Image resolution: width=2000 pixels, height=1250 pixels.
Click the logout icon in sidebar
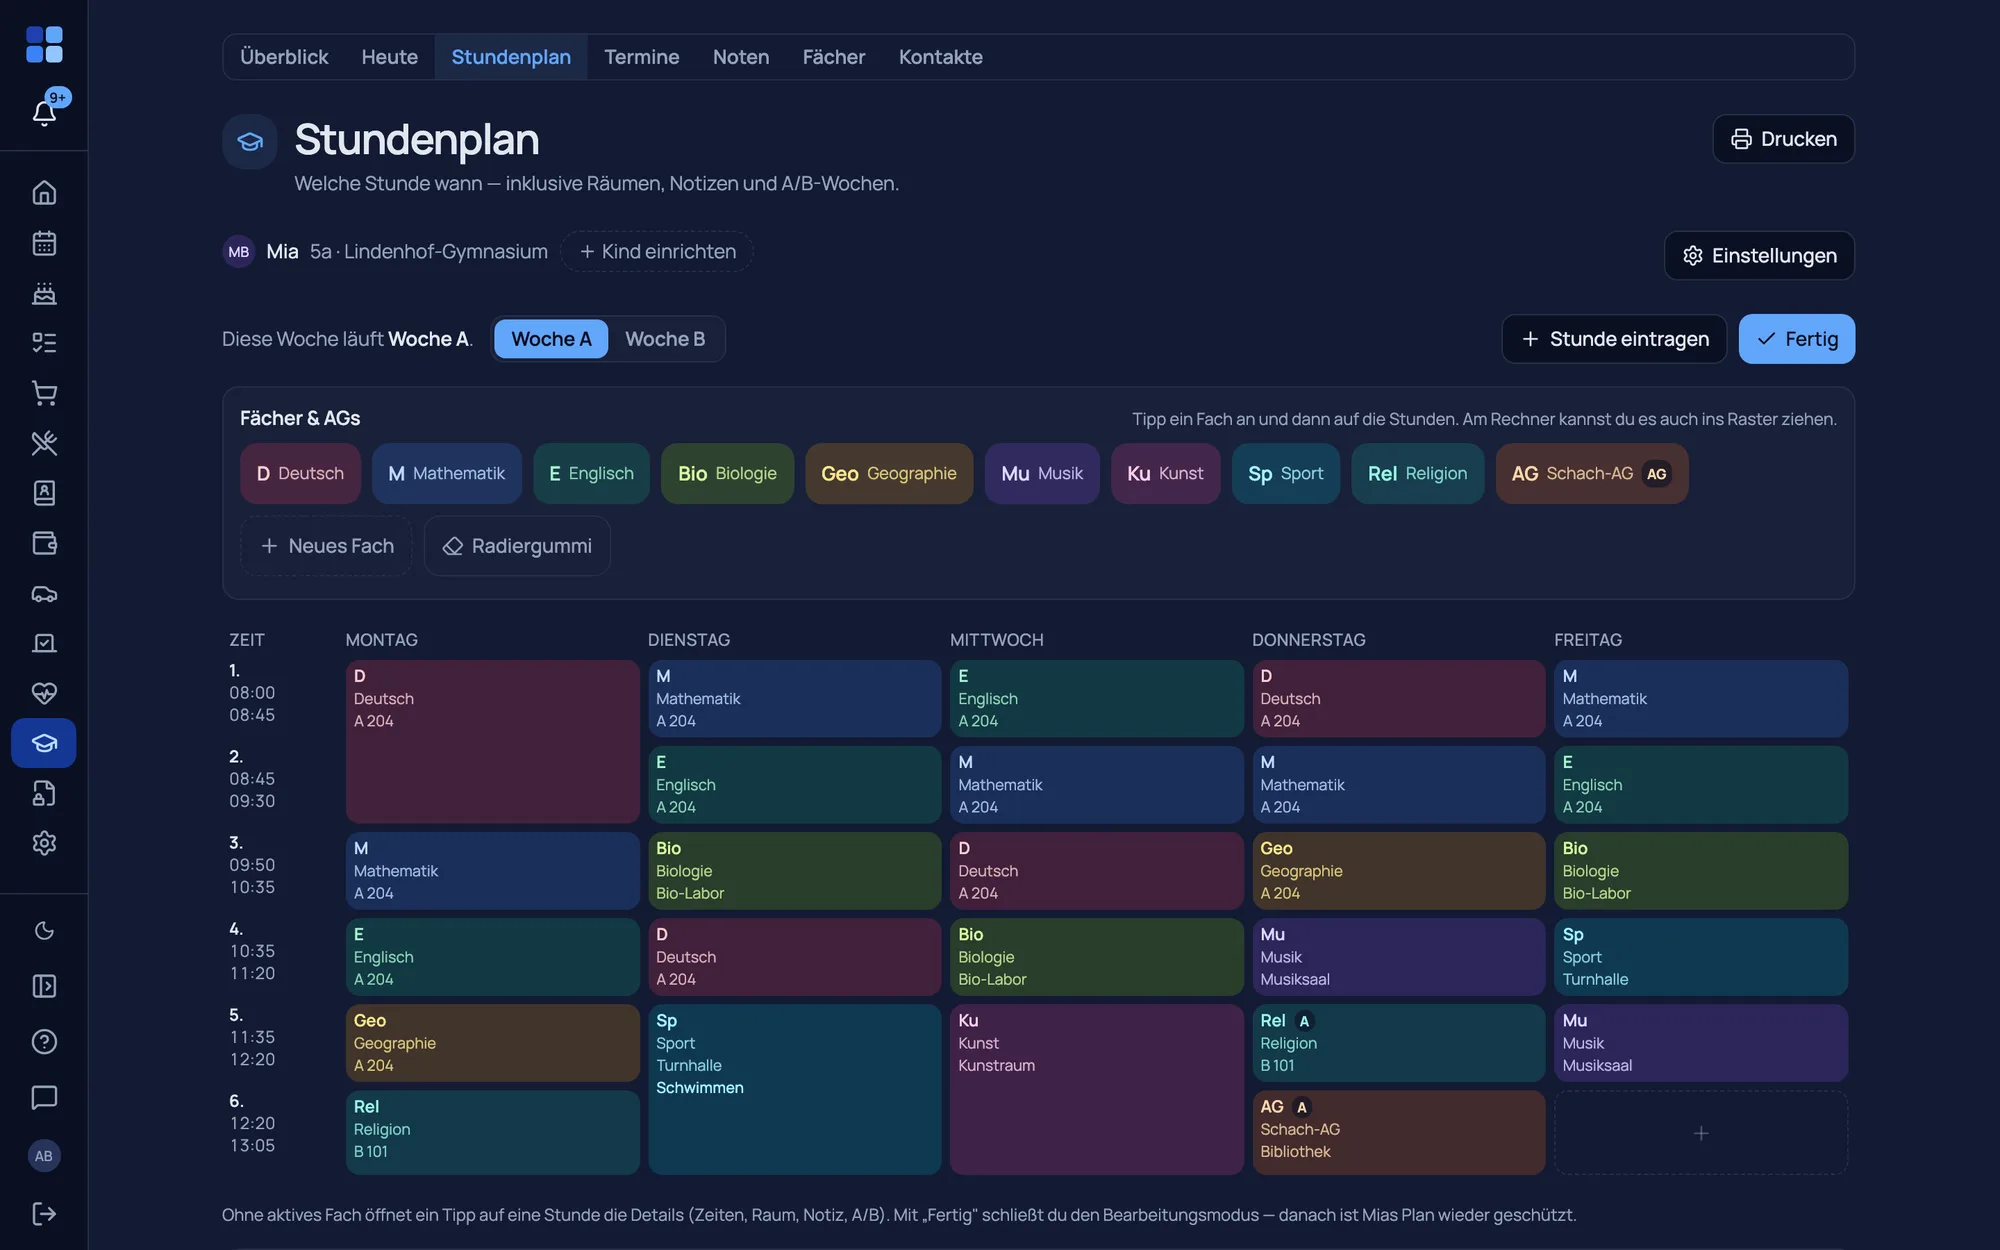click(44, 1213)
